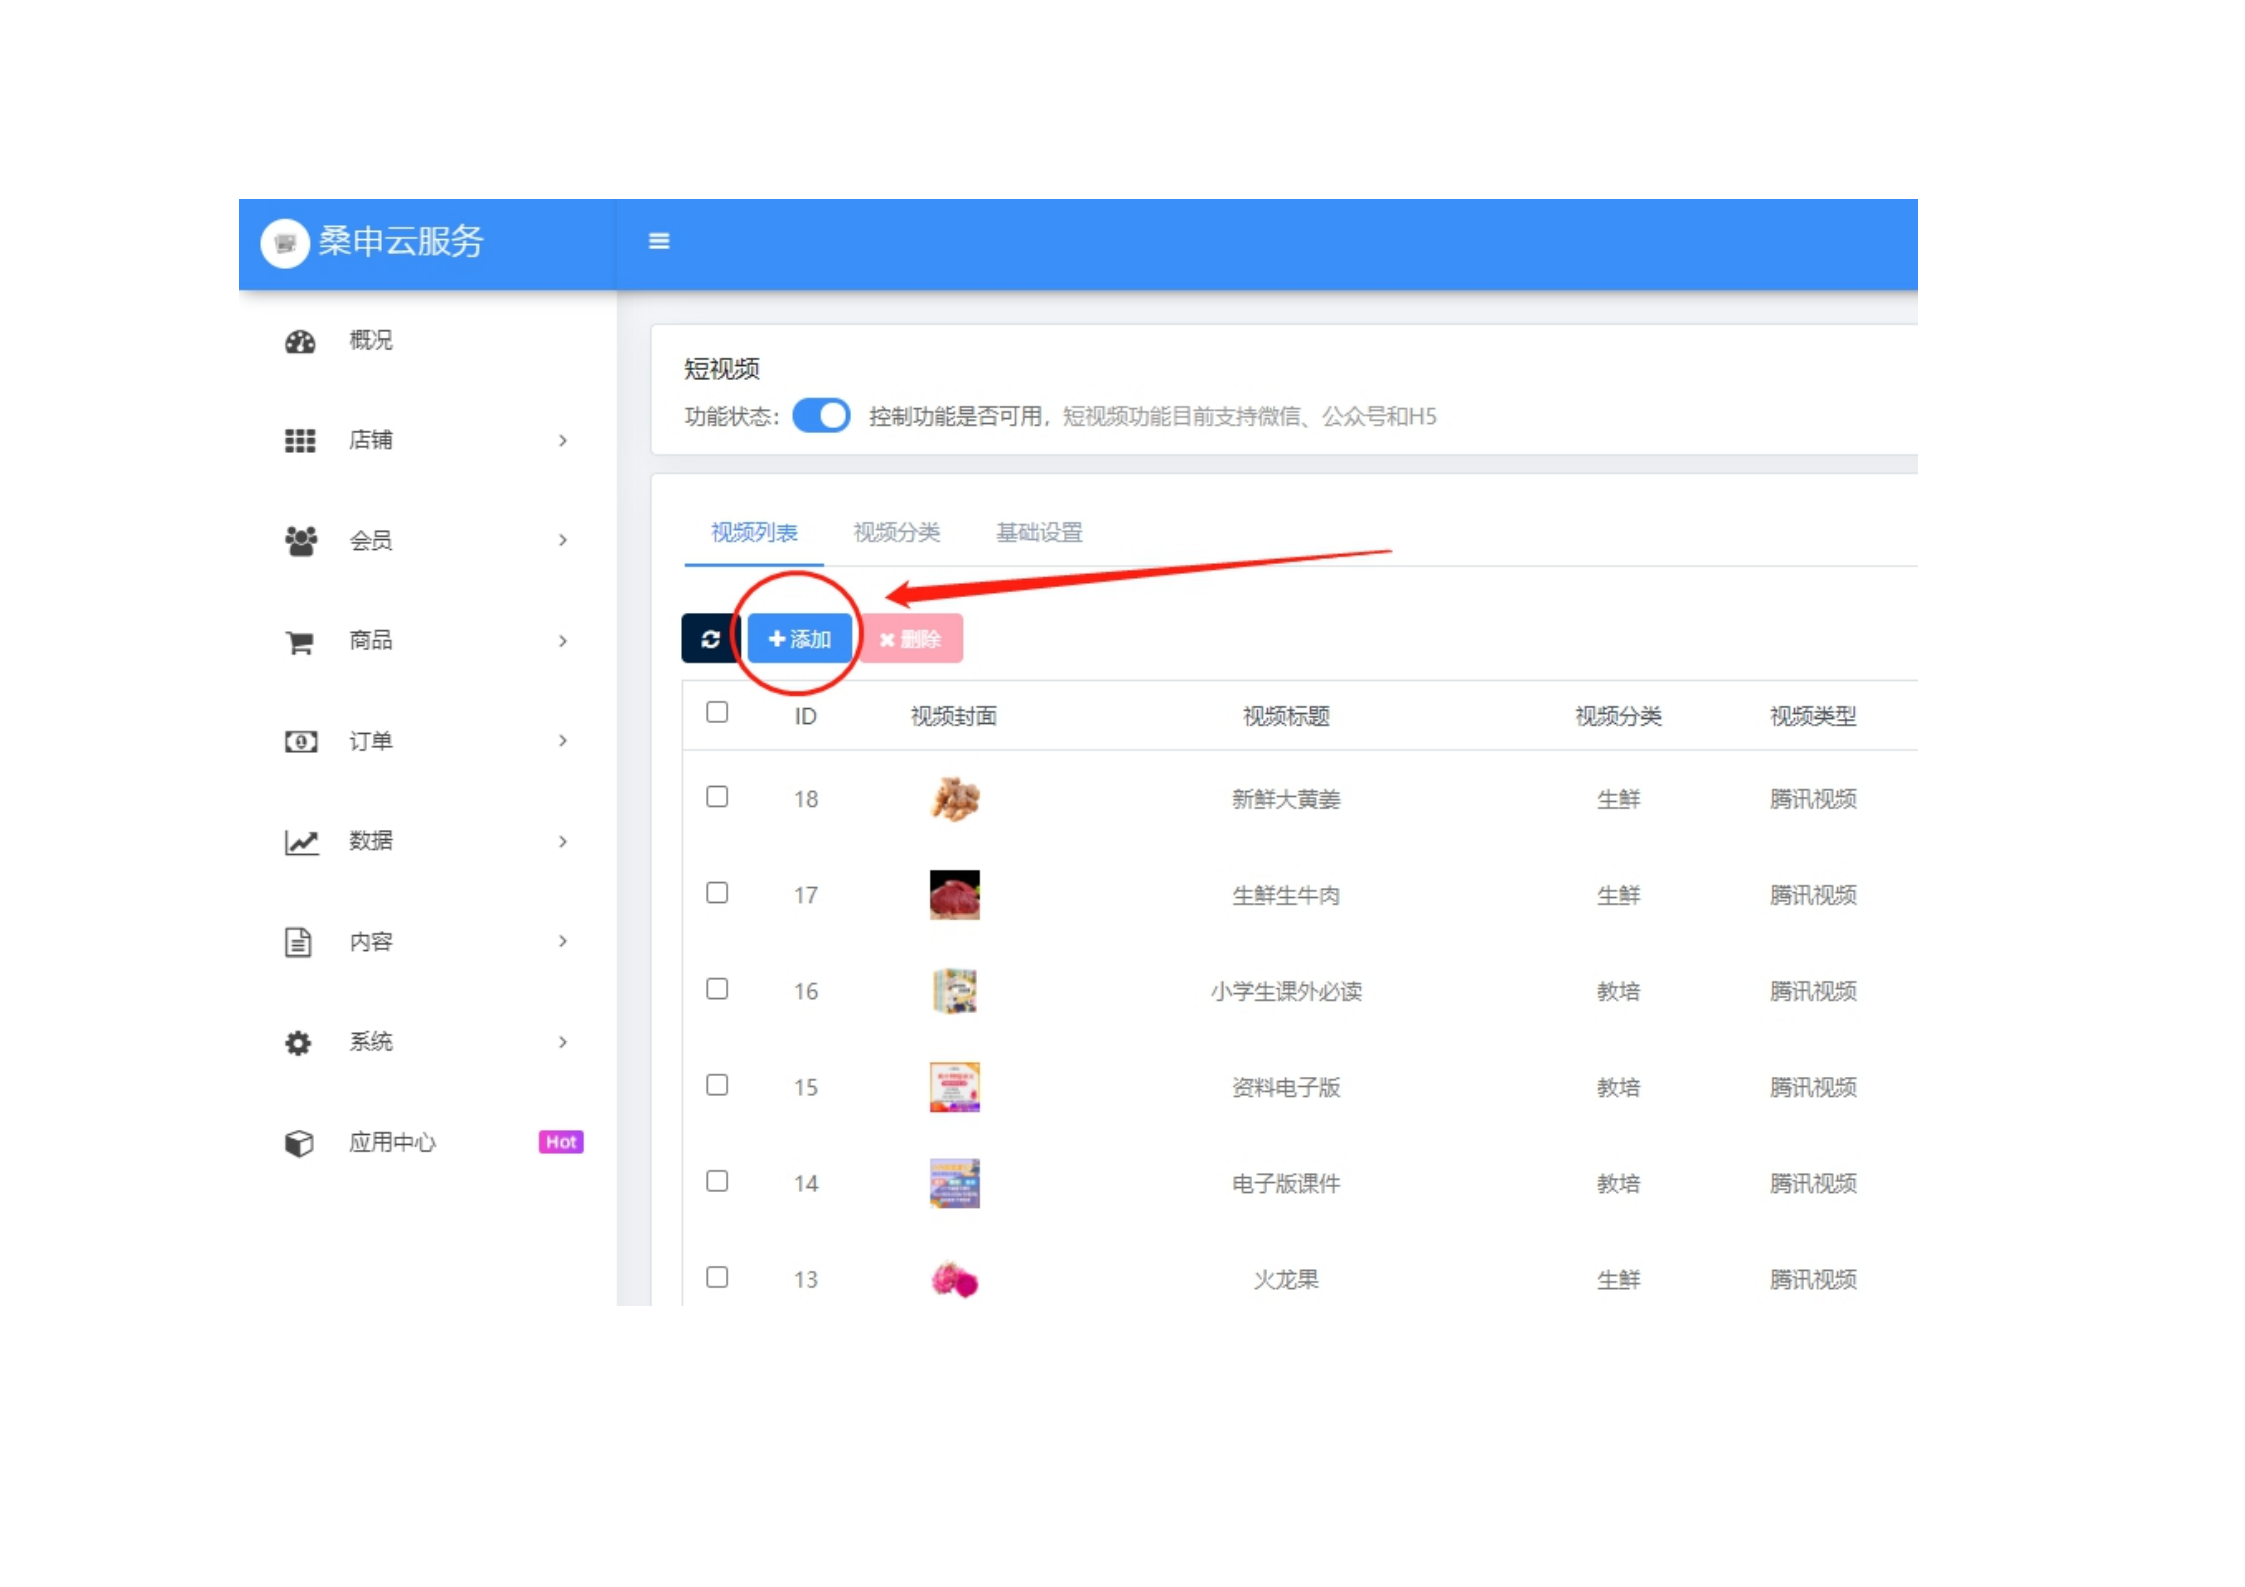Open the 电子版课件 cover thumbnail
The image size is (2245, 1587).
coord(955,1183)
